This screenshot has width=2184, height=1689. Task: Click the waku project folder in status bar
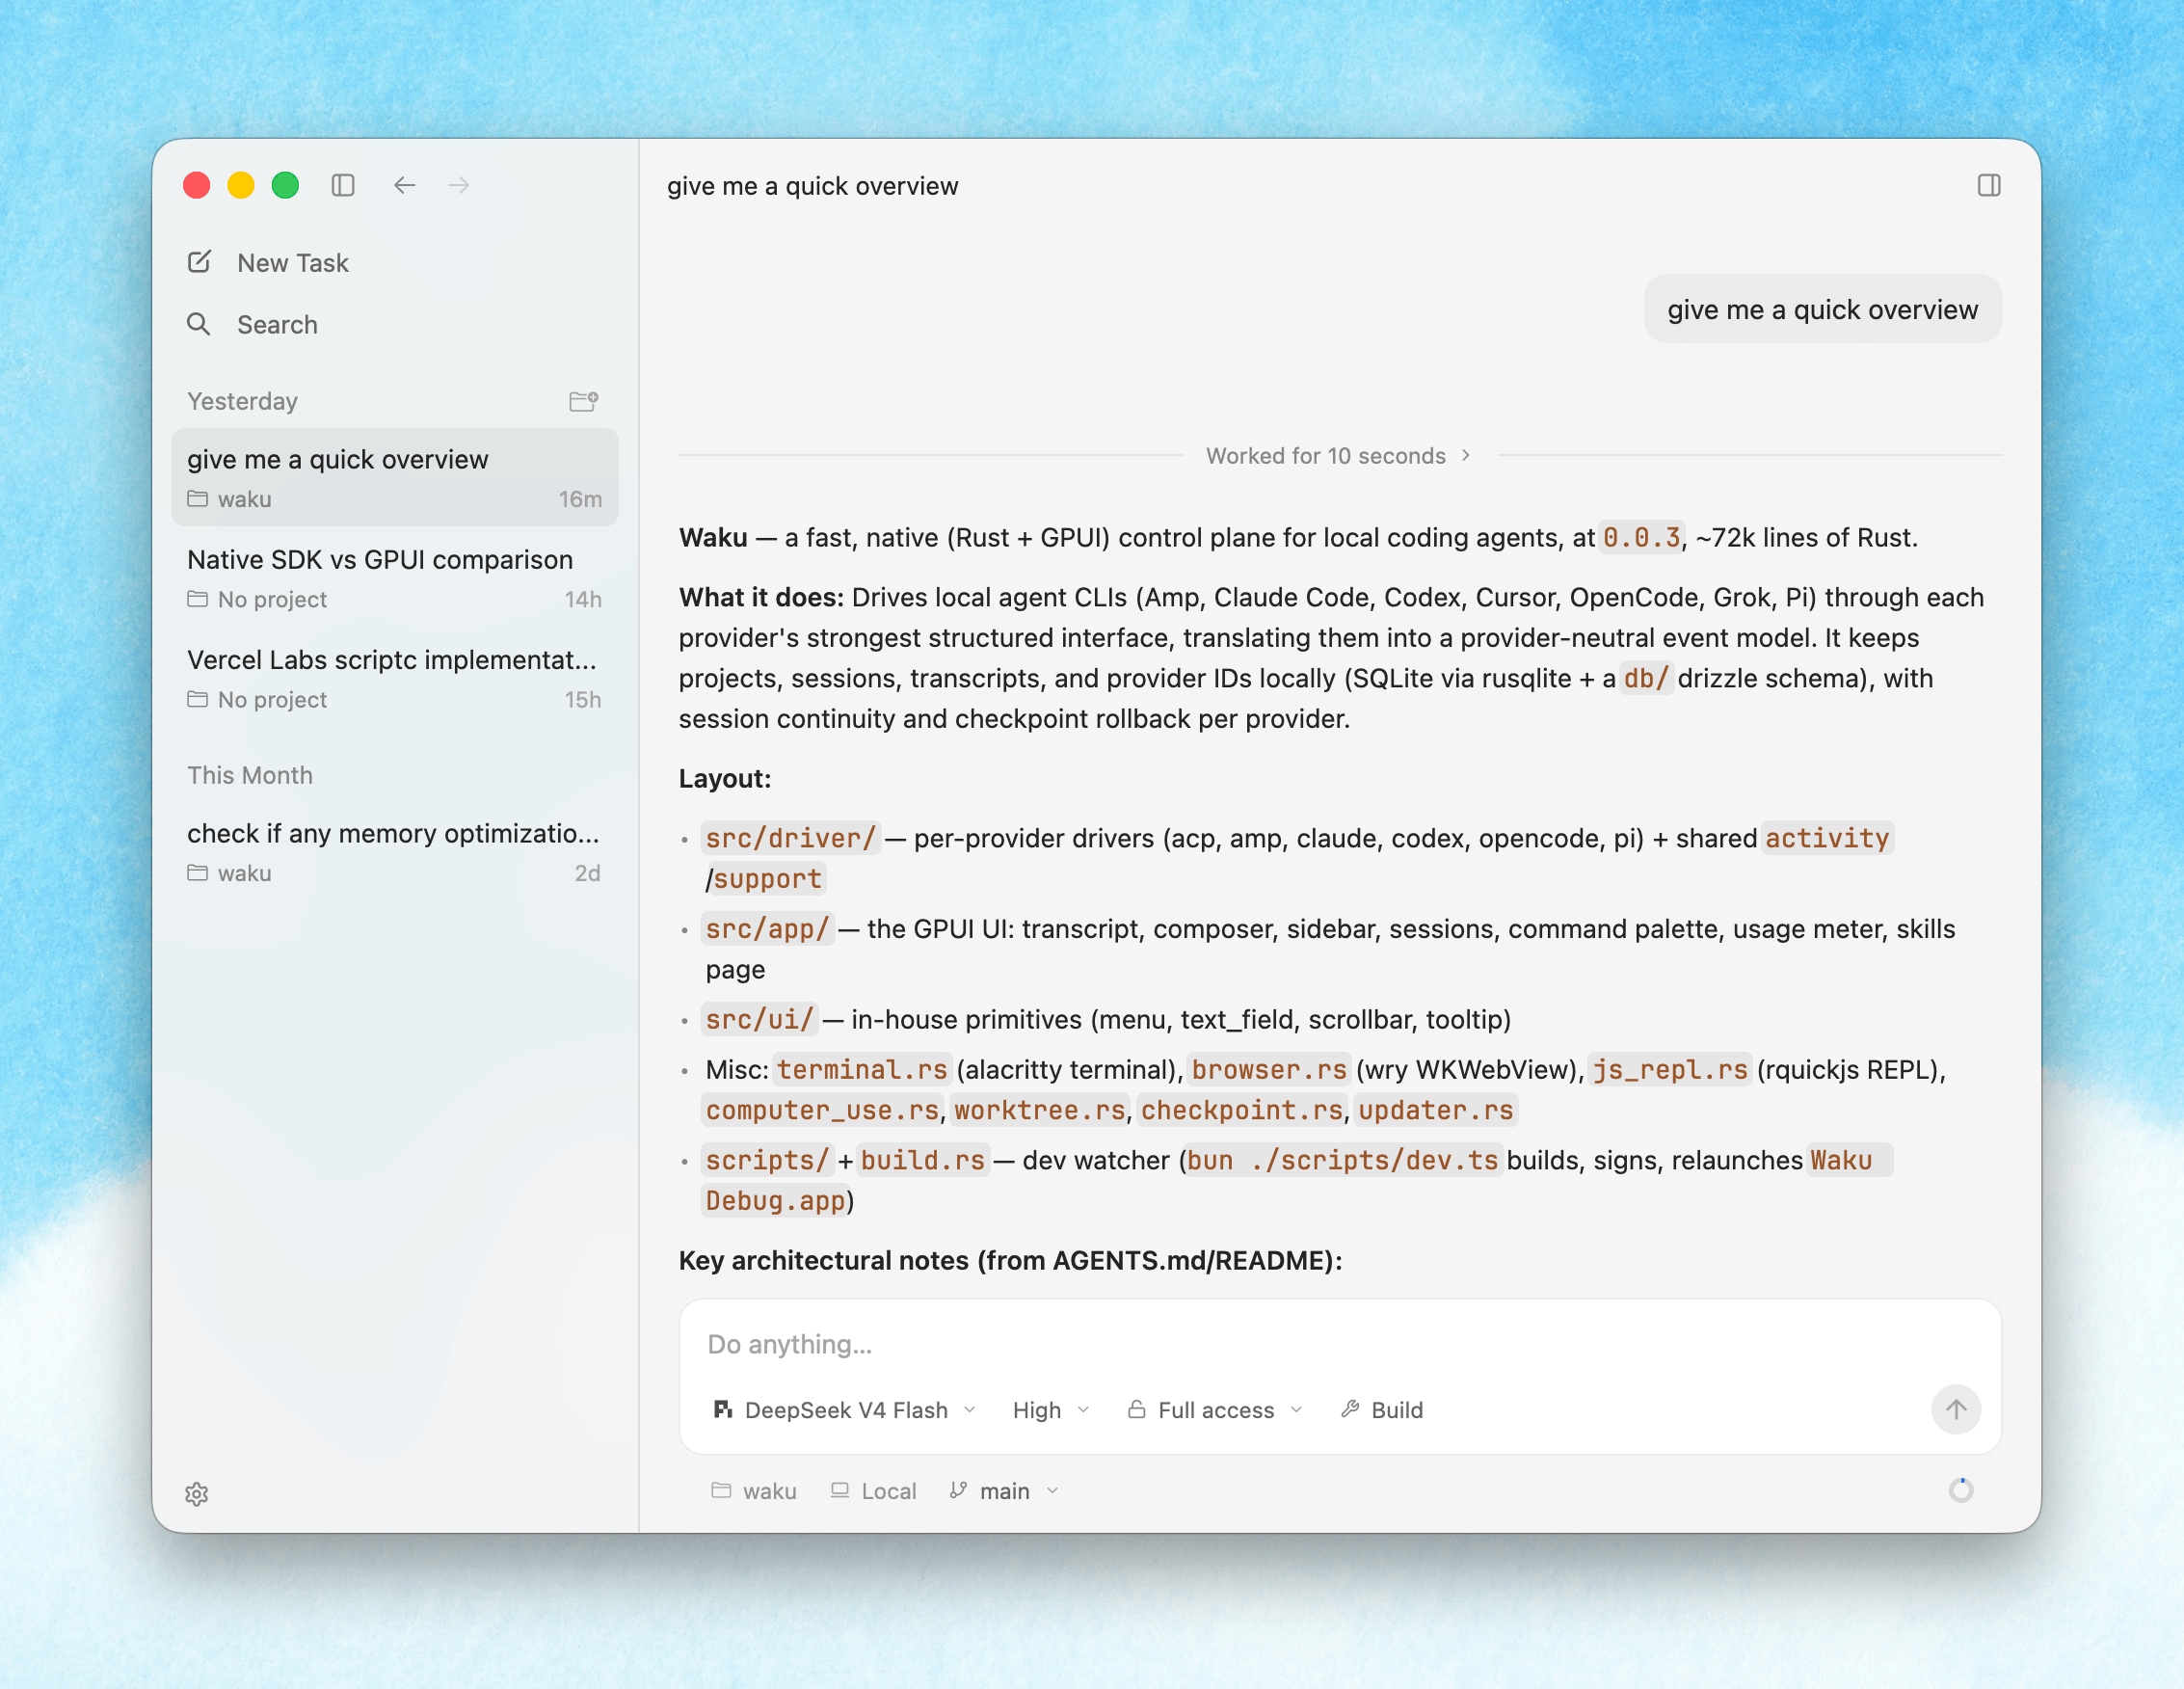(x=754, y=1490)
